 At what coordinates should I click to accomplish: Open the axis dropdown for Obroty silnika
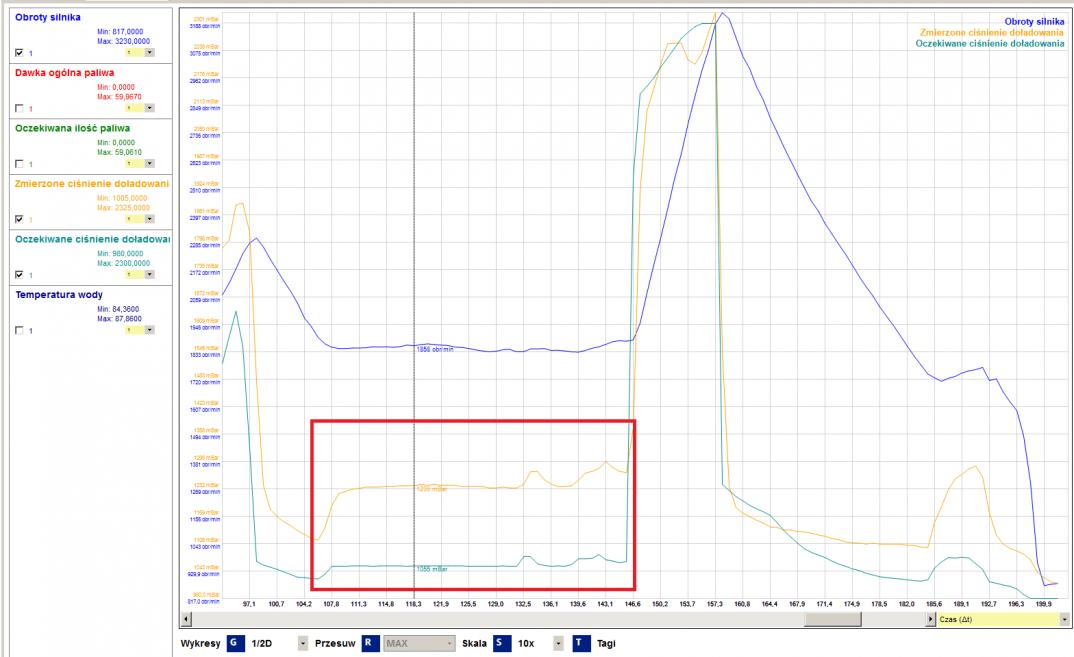pos(149,52)
